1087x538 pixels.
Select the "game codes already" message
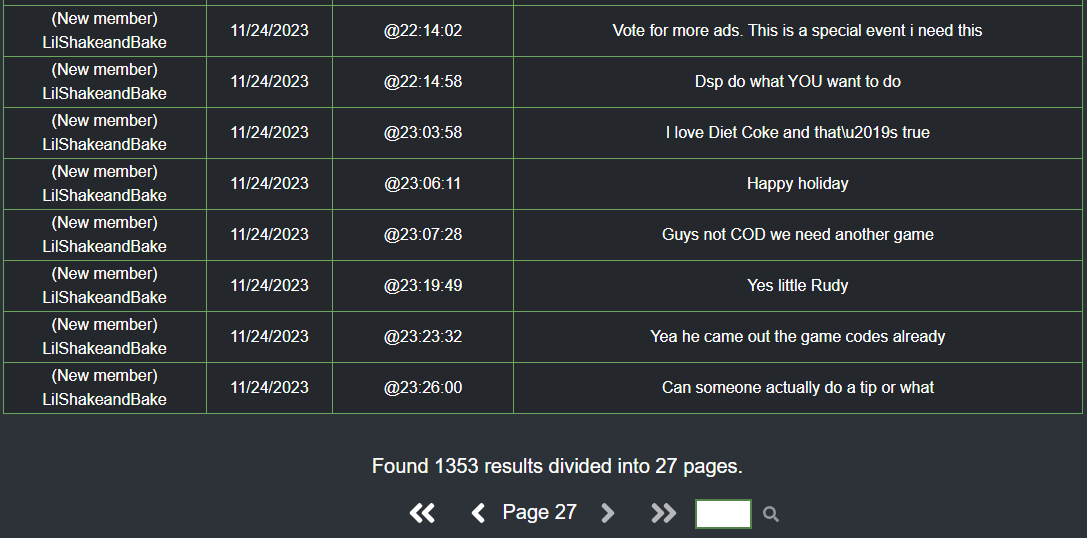pos(797,336)
